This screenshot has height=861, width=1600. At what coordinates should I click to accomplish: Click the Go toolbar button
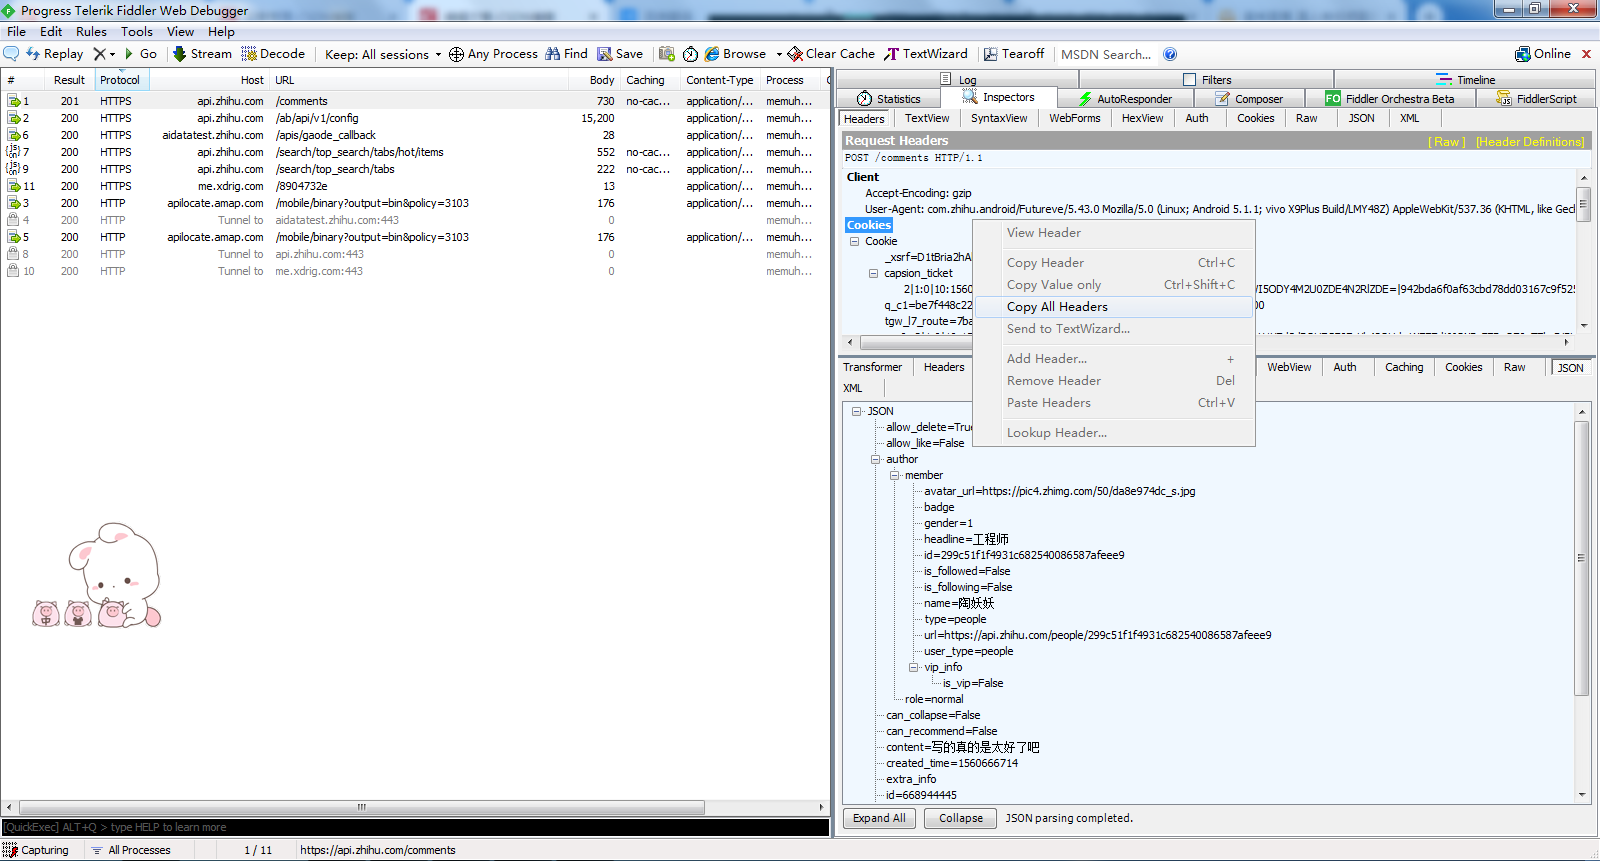pos(141,54)
